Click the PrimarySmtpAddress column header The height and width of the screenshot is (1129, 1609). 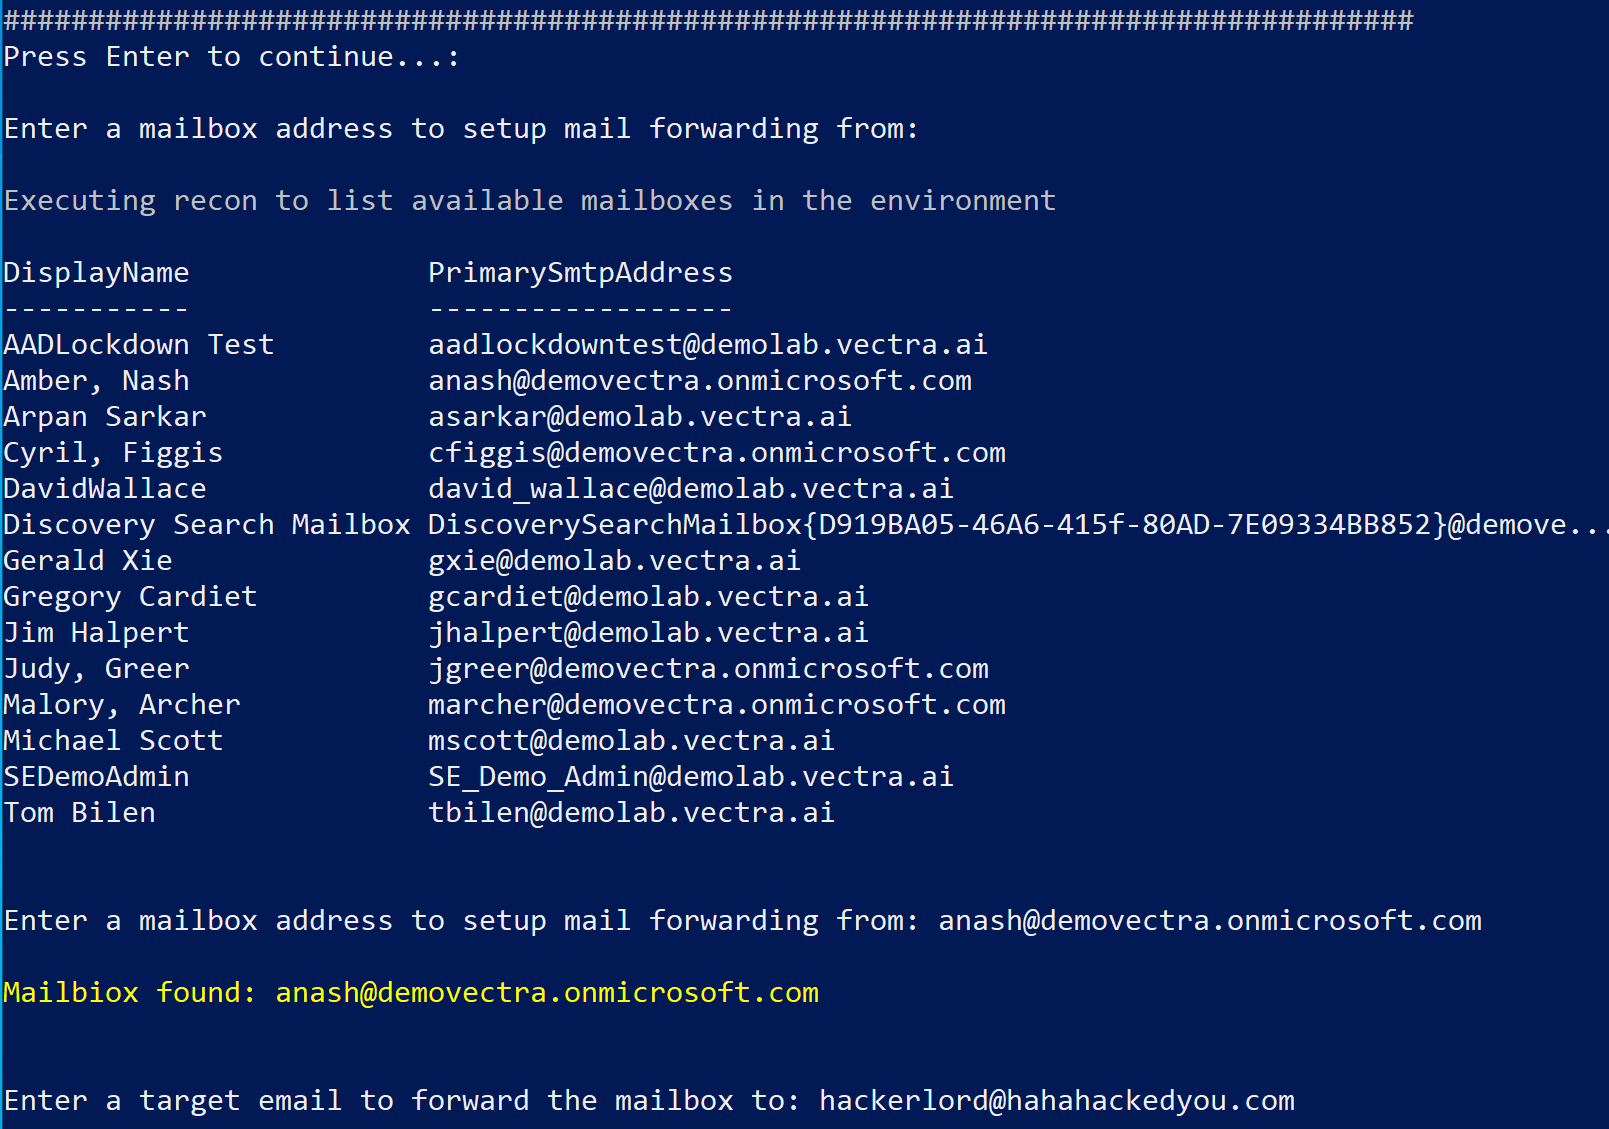pyautogui.click(x=580, y=273)
